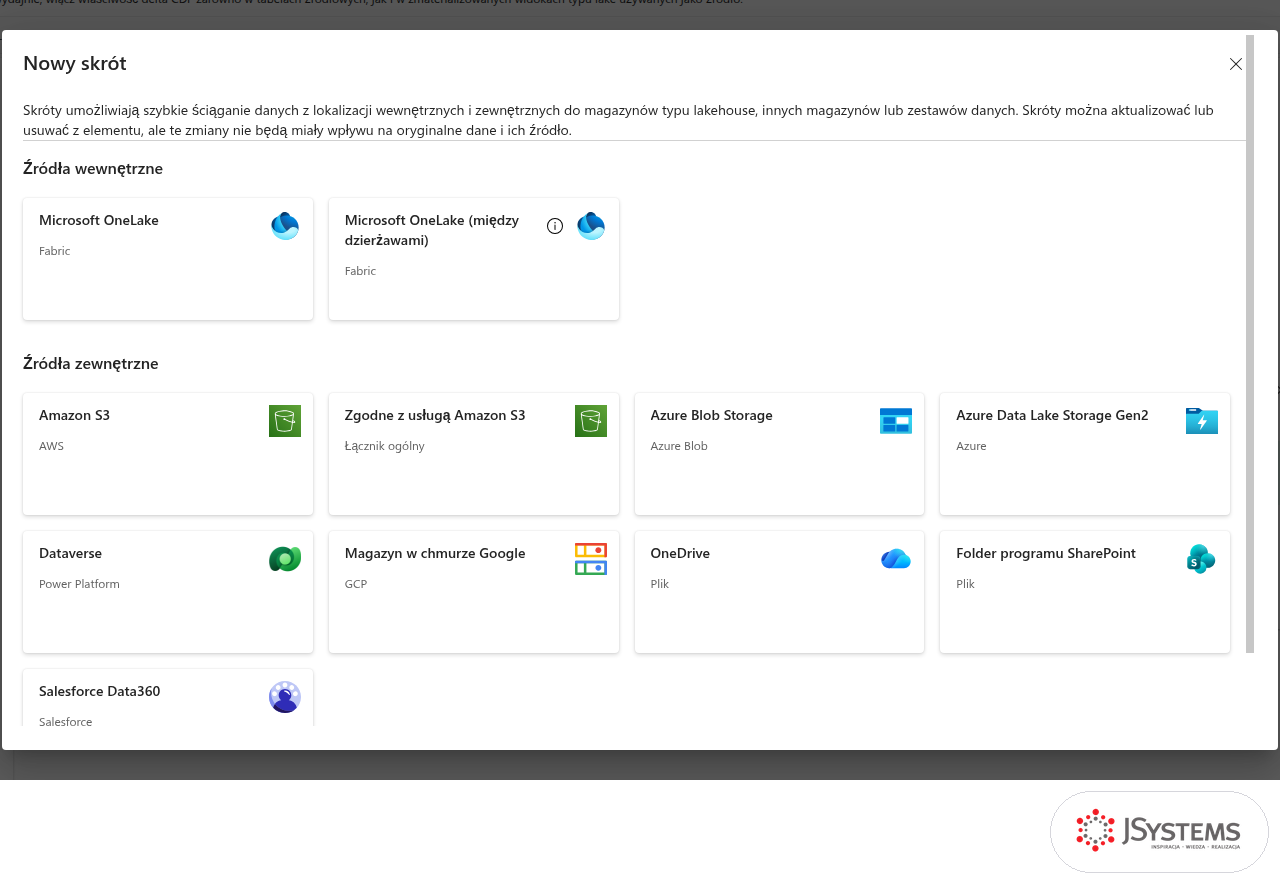Click the Amazon S3 bucket icon
The image size is (1280, 884).
[x=285, y=421]
